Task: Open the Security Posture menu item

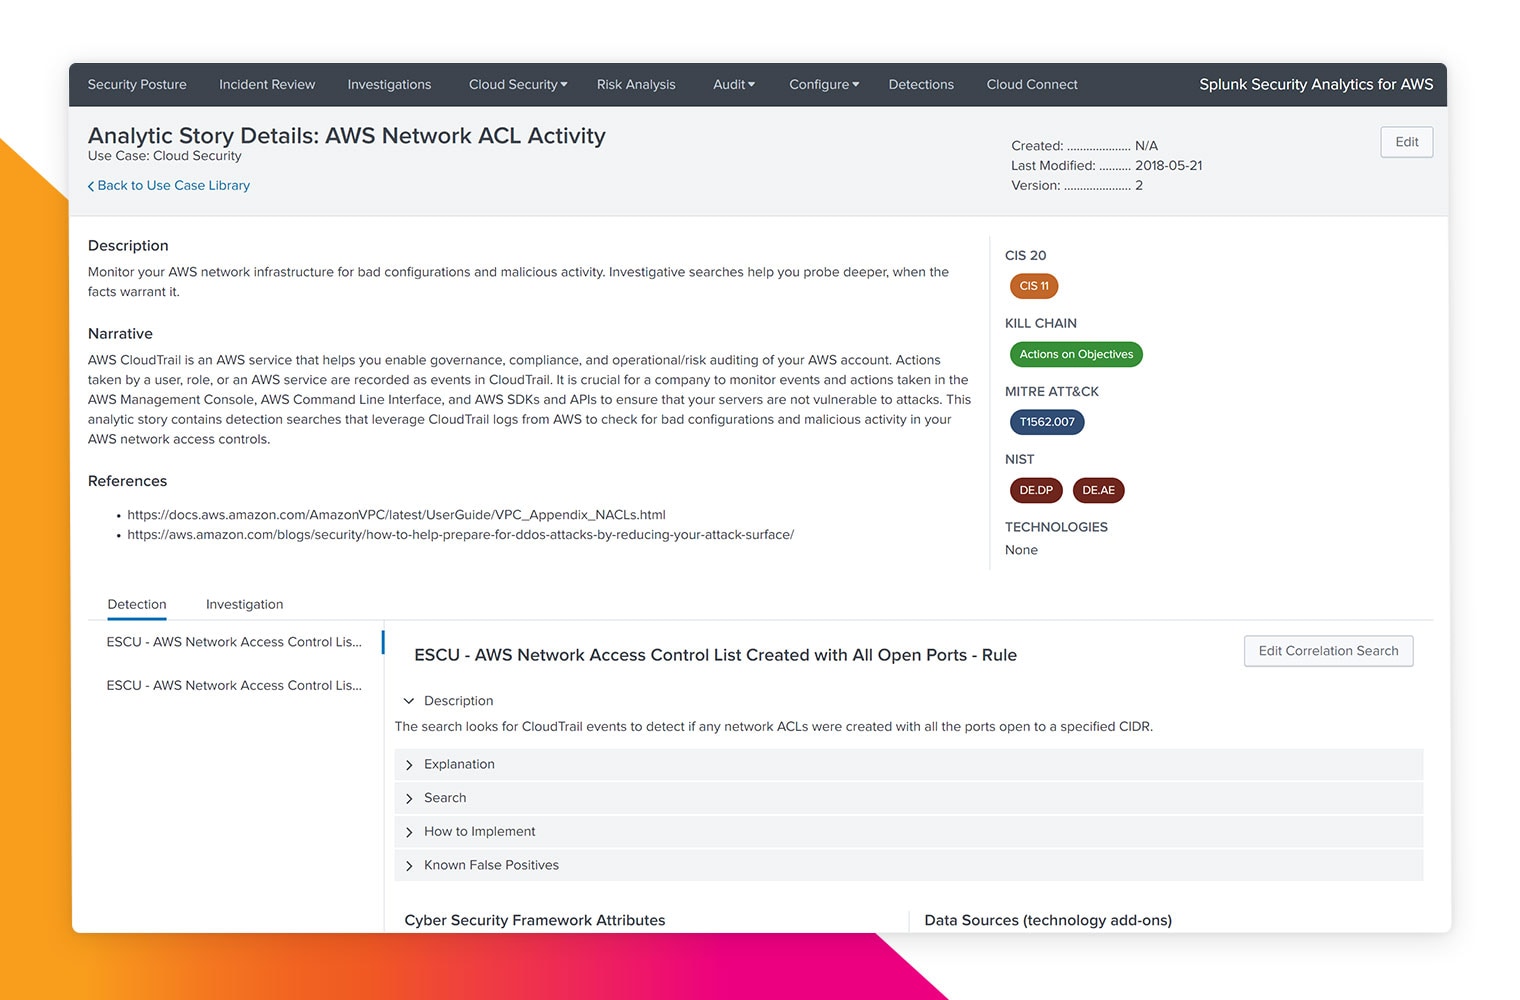Action: (137, 85)
